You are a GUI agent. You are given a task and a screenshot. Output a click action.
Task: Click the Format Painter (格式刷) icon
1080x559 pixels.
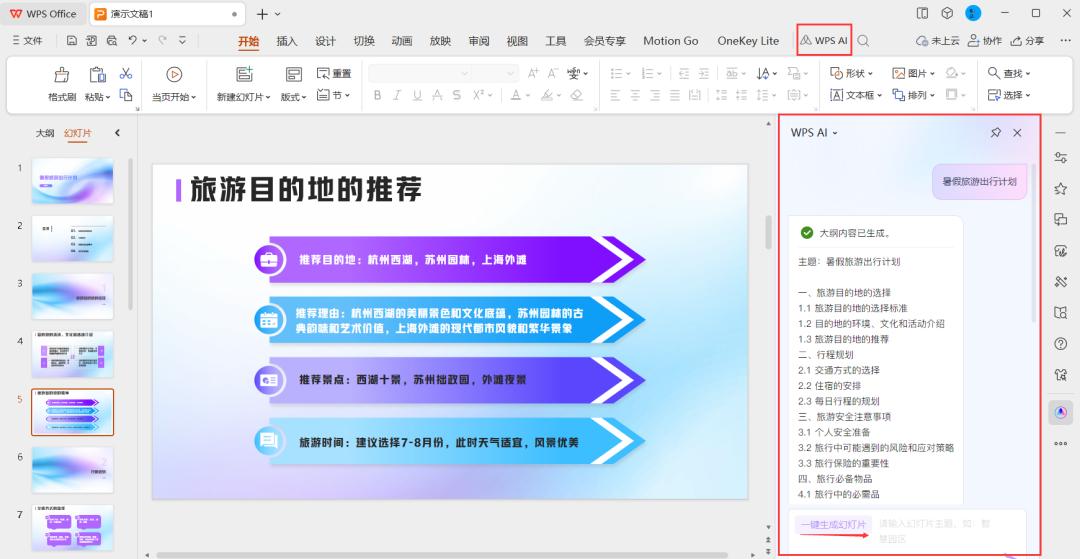pyautogui.click(x=62, y=74)
